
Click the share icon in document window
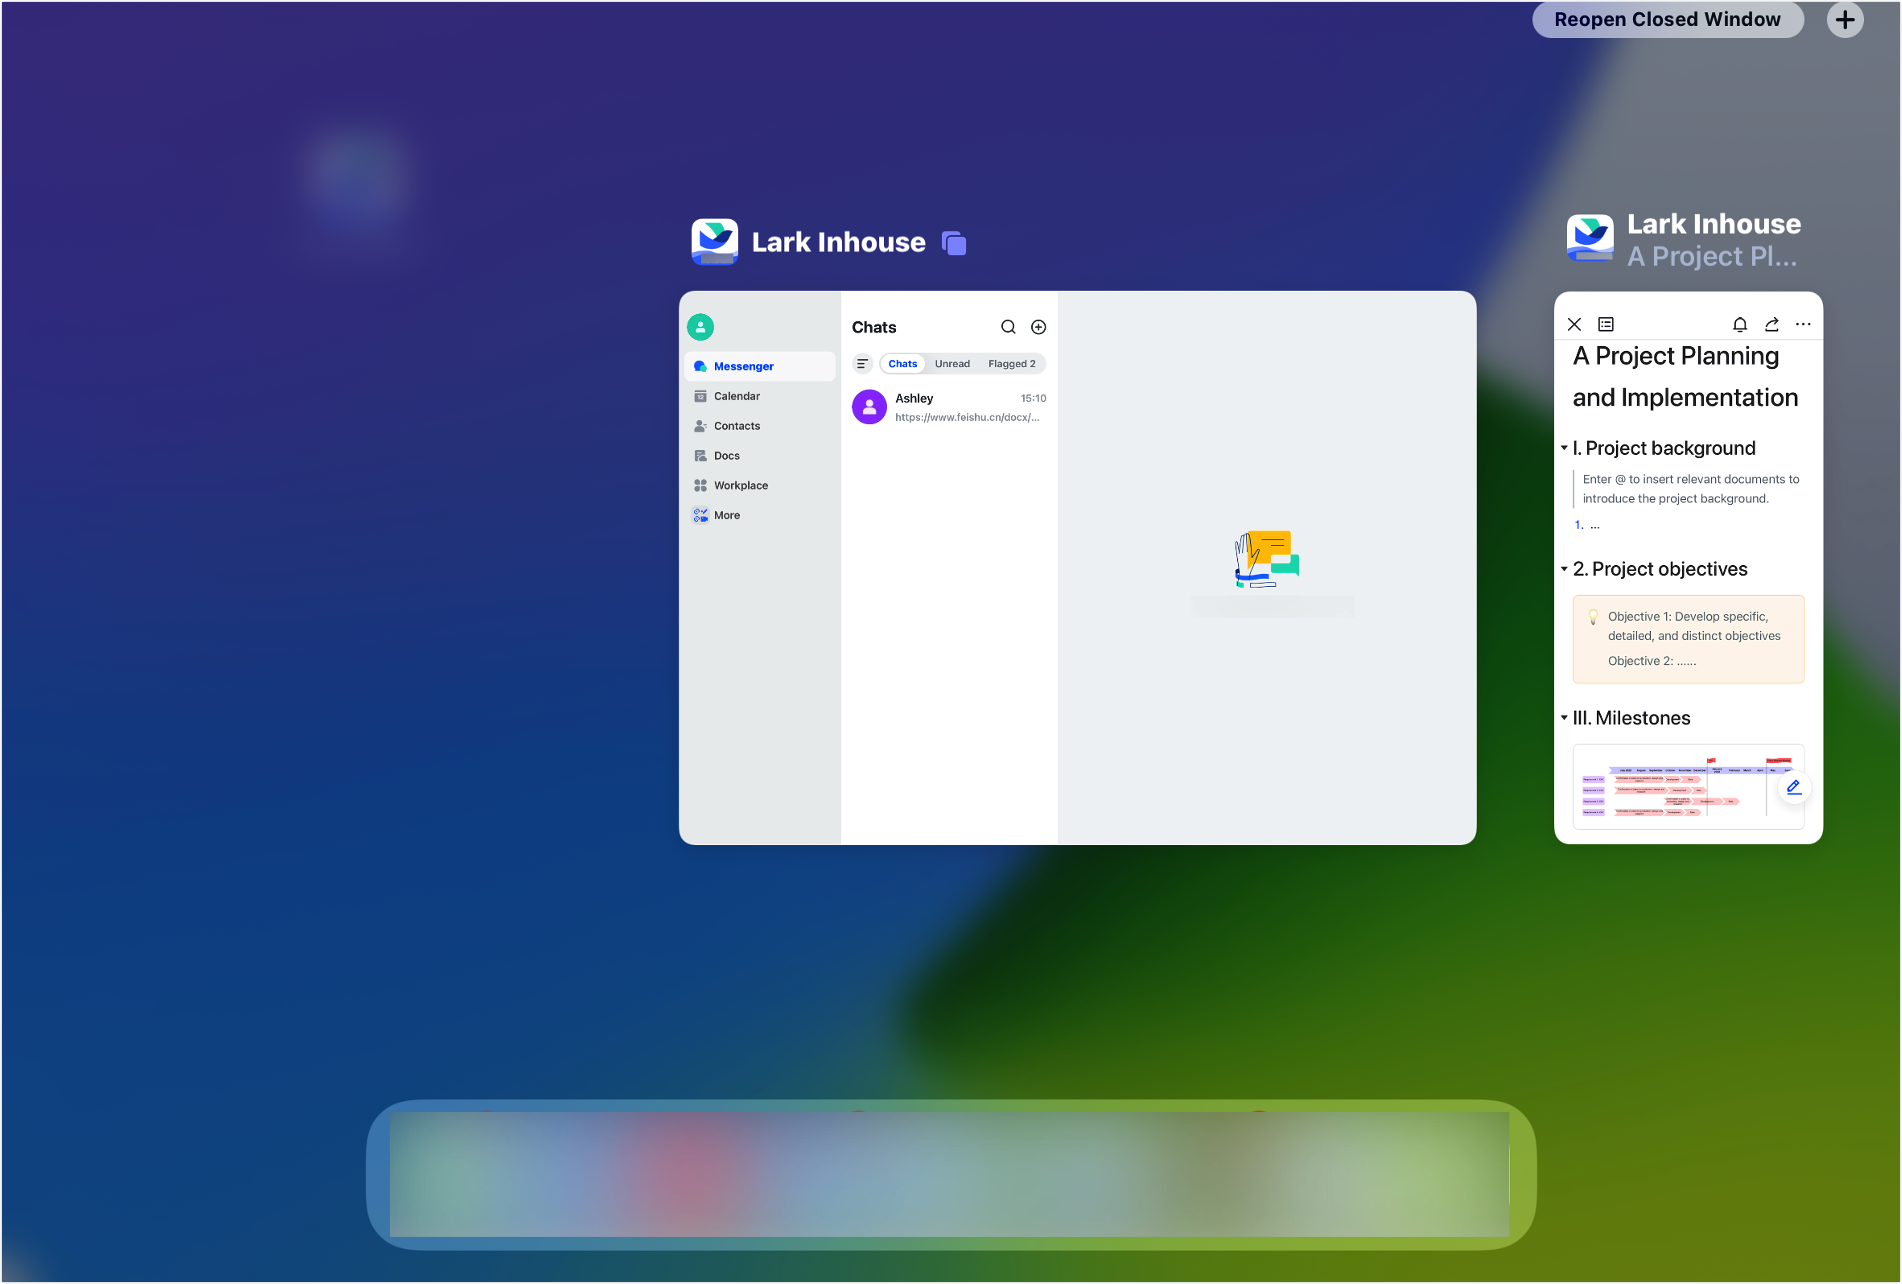(1772, 324)
